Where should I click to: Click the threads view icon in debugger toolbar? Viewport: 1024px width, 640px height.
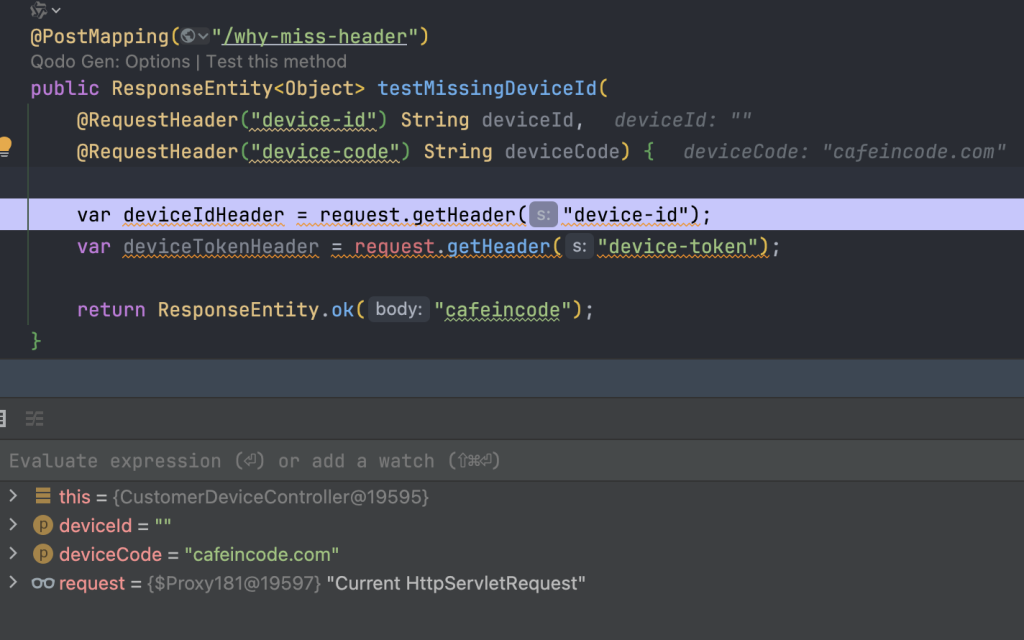pyautogui.click(x=35, y=419)
